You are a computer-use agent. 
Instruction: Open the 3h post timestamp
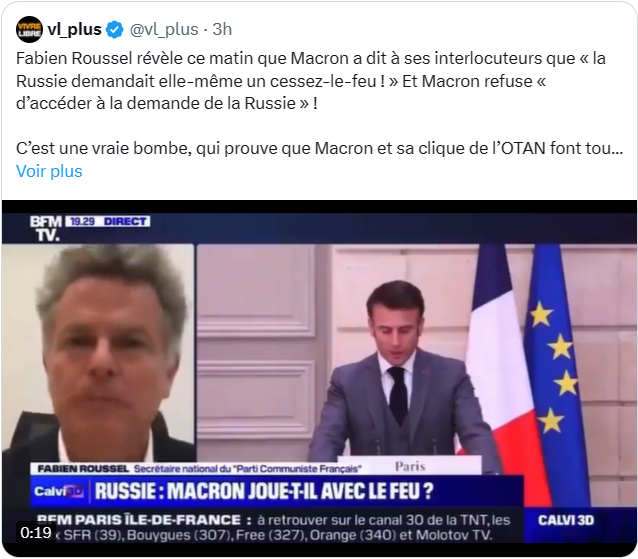click(x=222, y=30)
